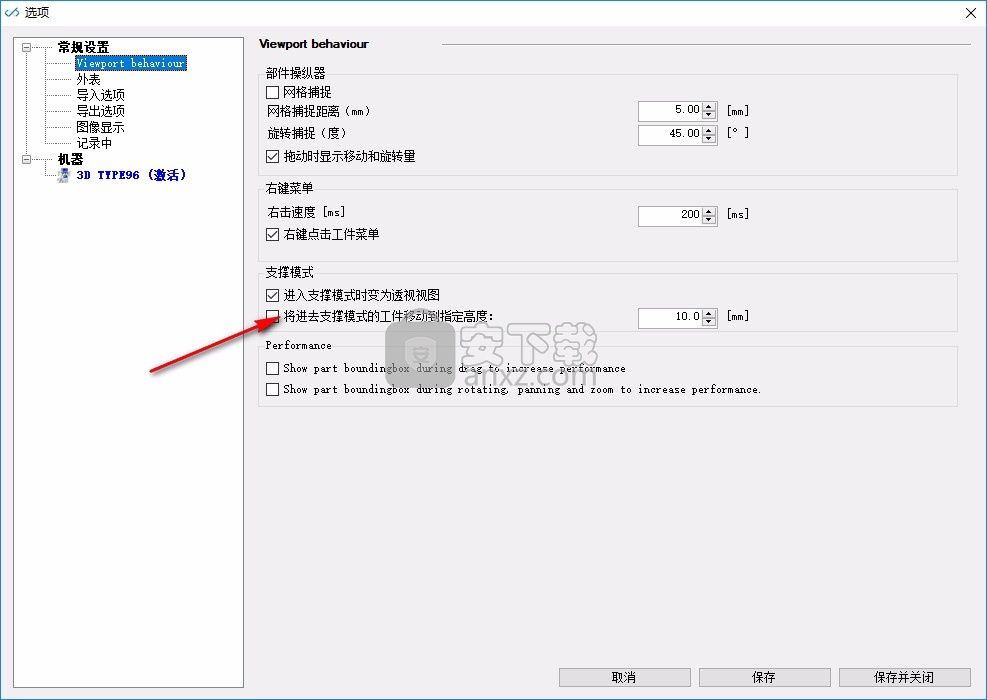Open 导入选项 settings page
This screenshot has width=987, height=700.
100,95
